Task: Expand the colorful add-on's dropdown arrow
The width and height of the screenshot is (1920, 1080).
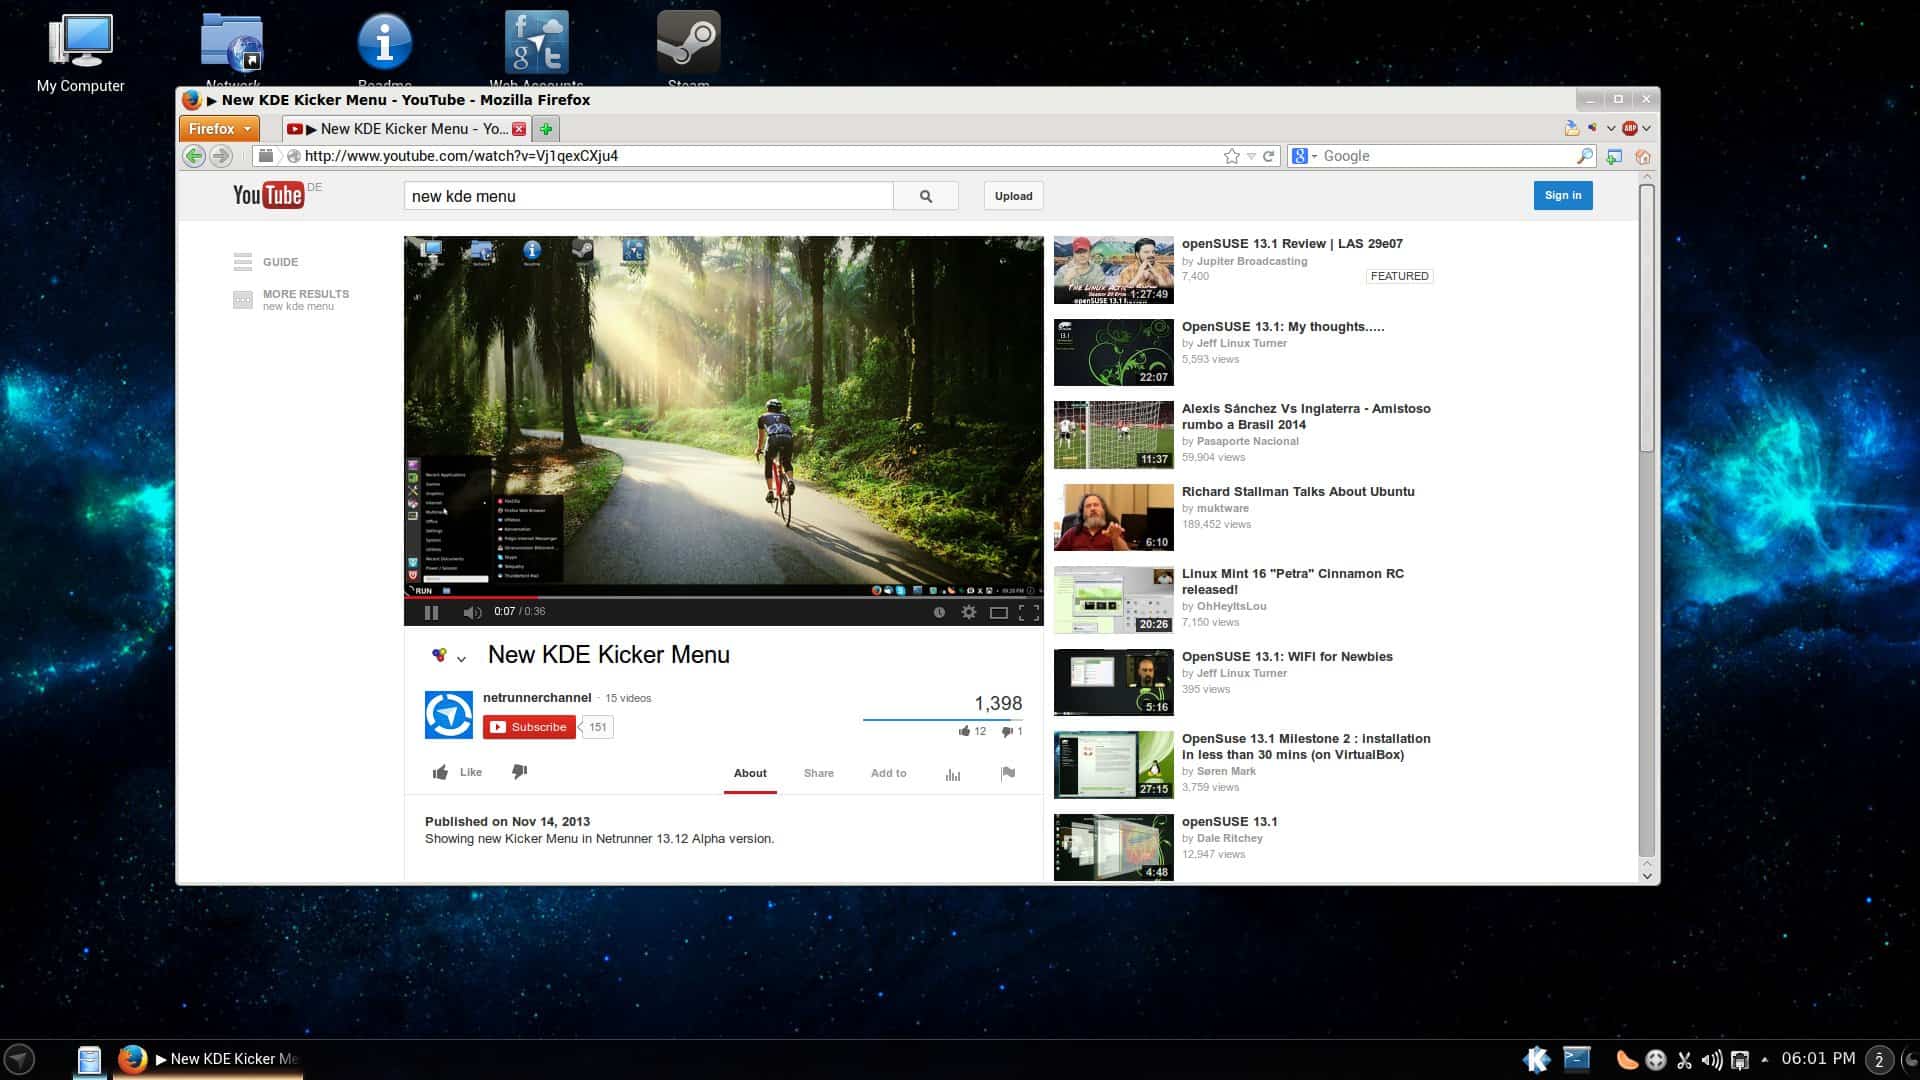Action: [1611, 129]
